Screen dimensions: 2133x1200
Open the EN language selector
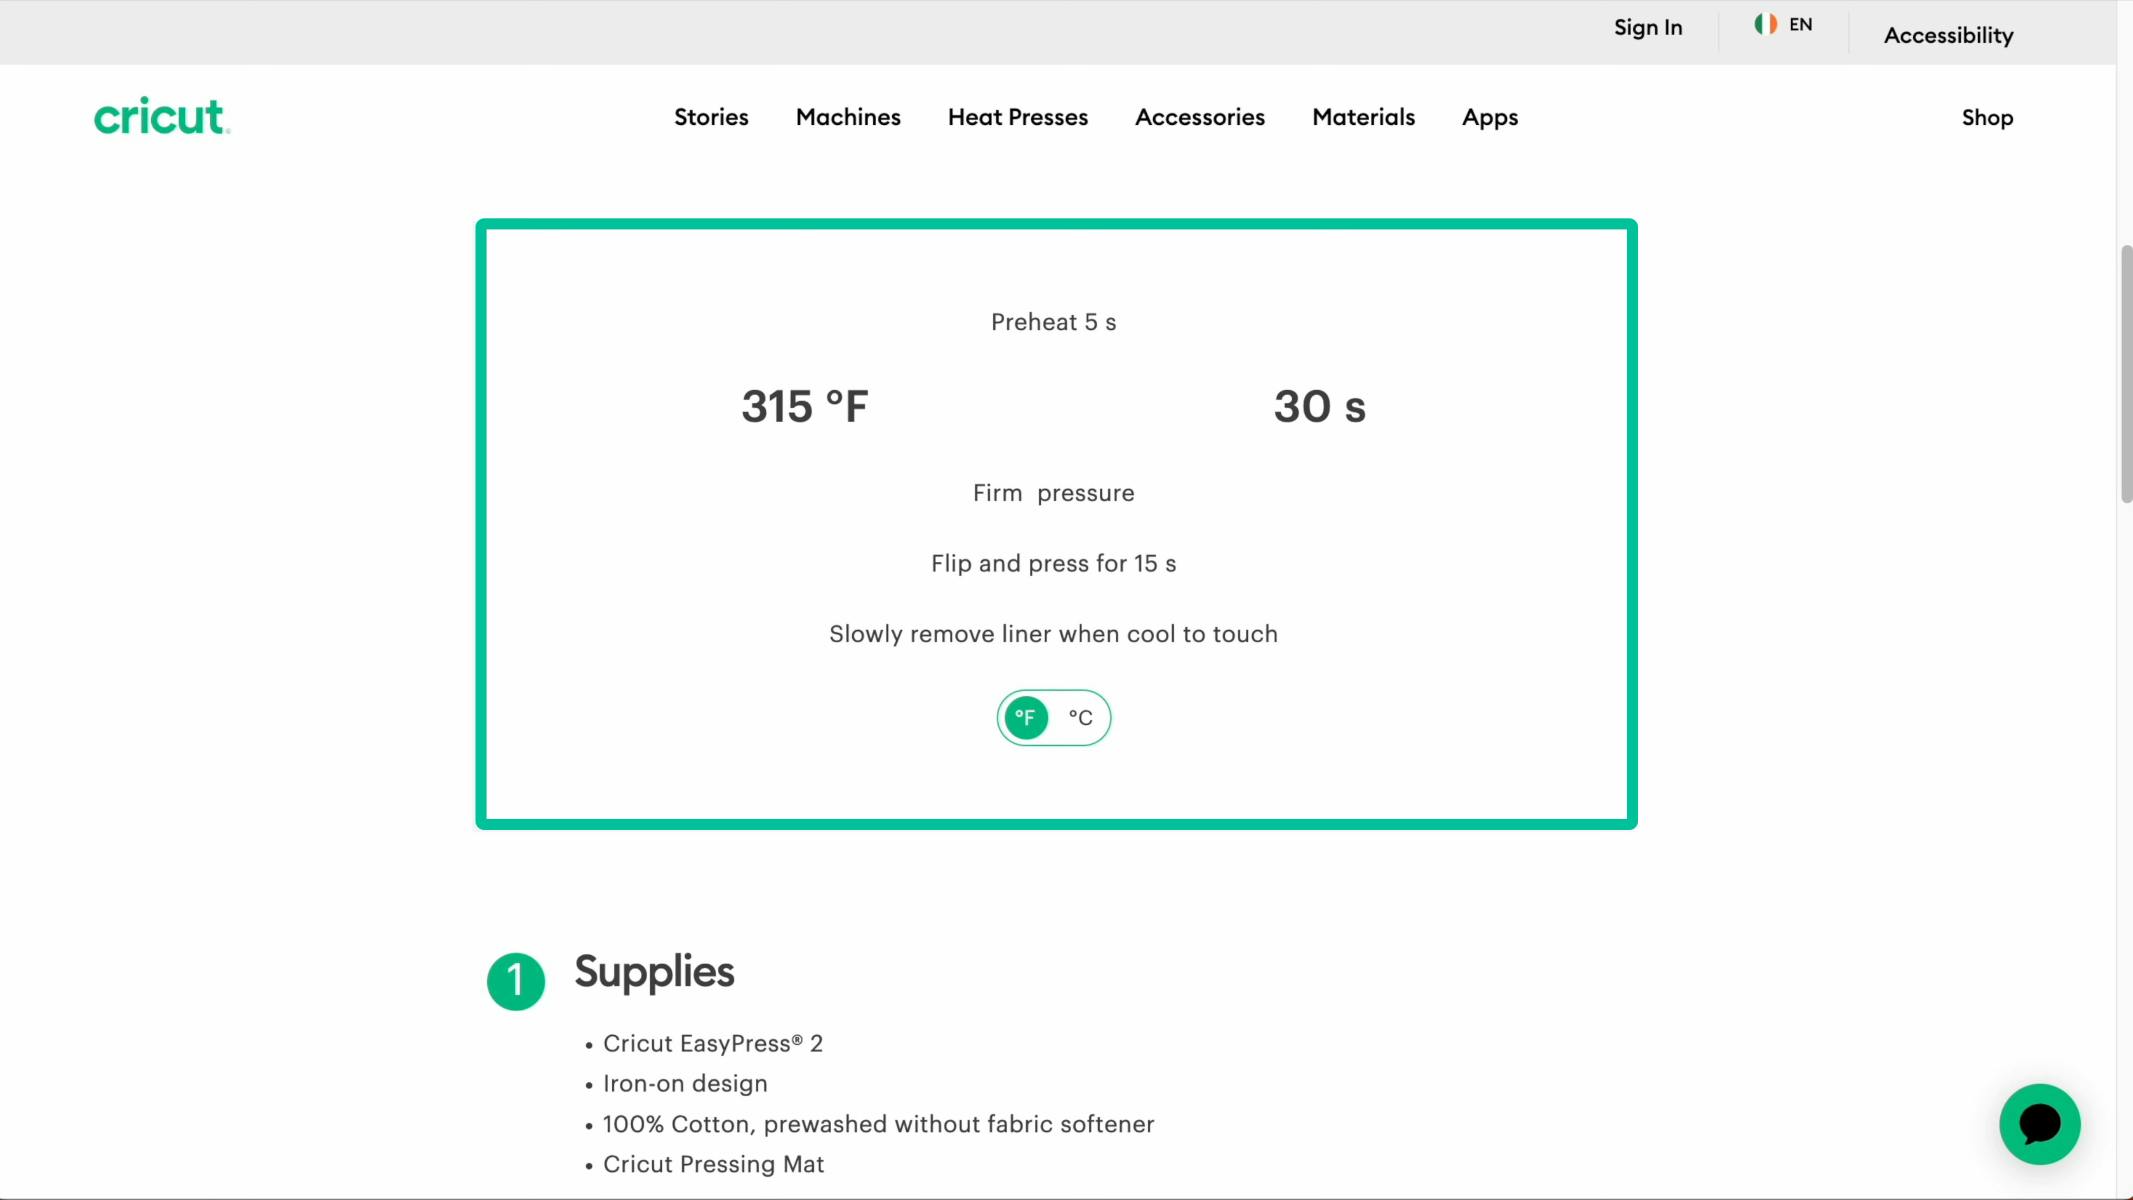pos(1800,25)
